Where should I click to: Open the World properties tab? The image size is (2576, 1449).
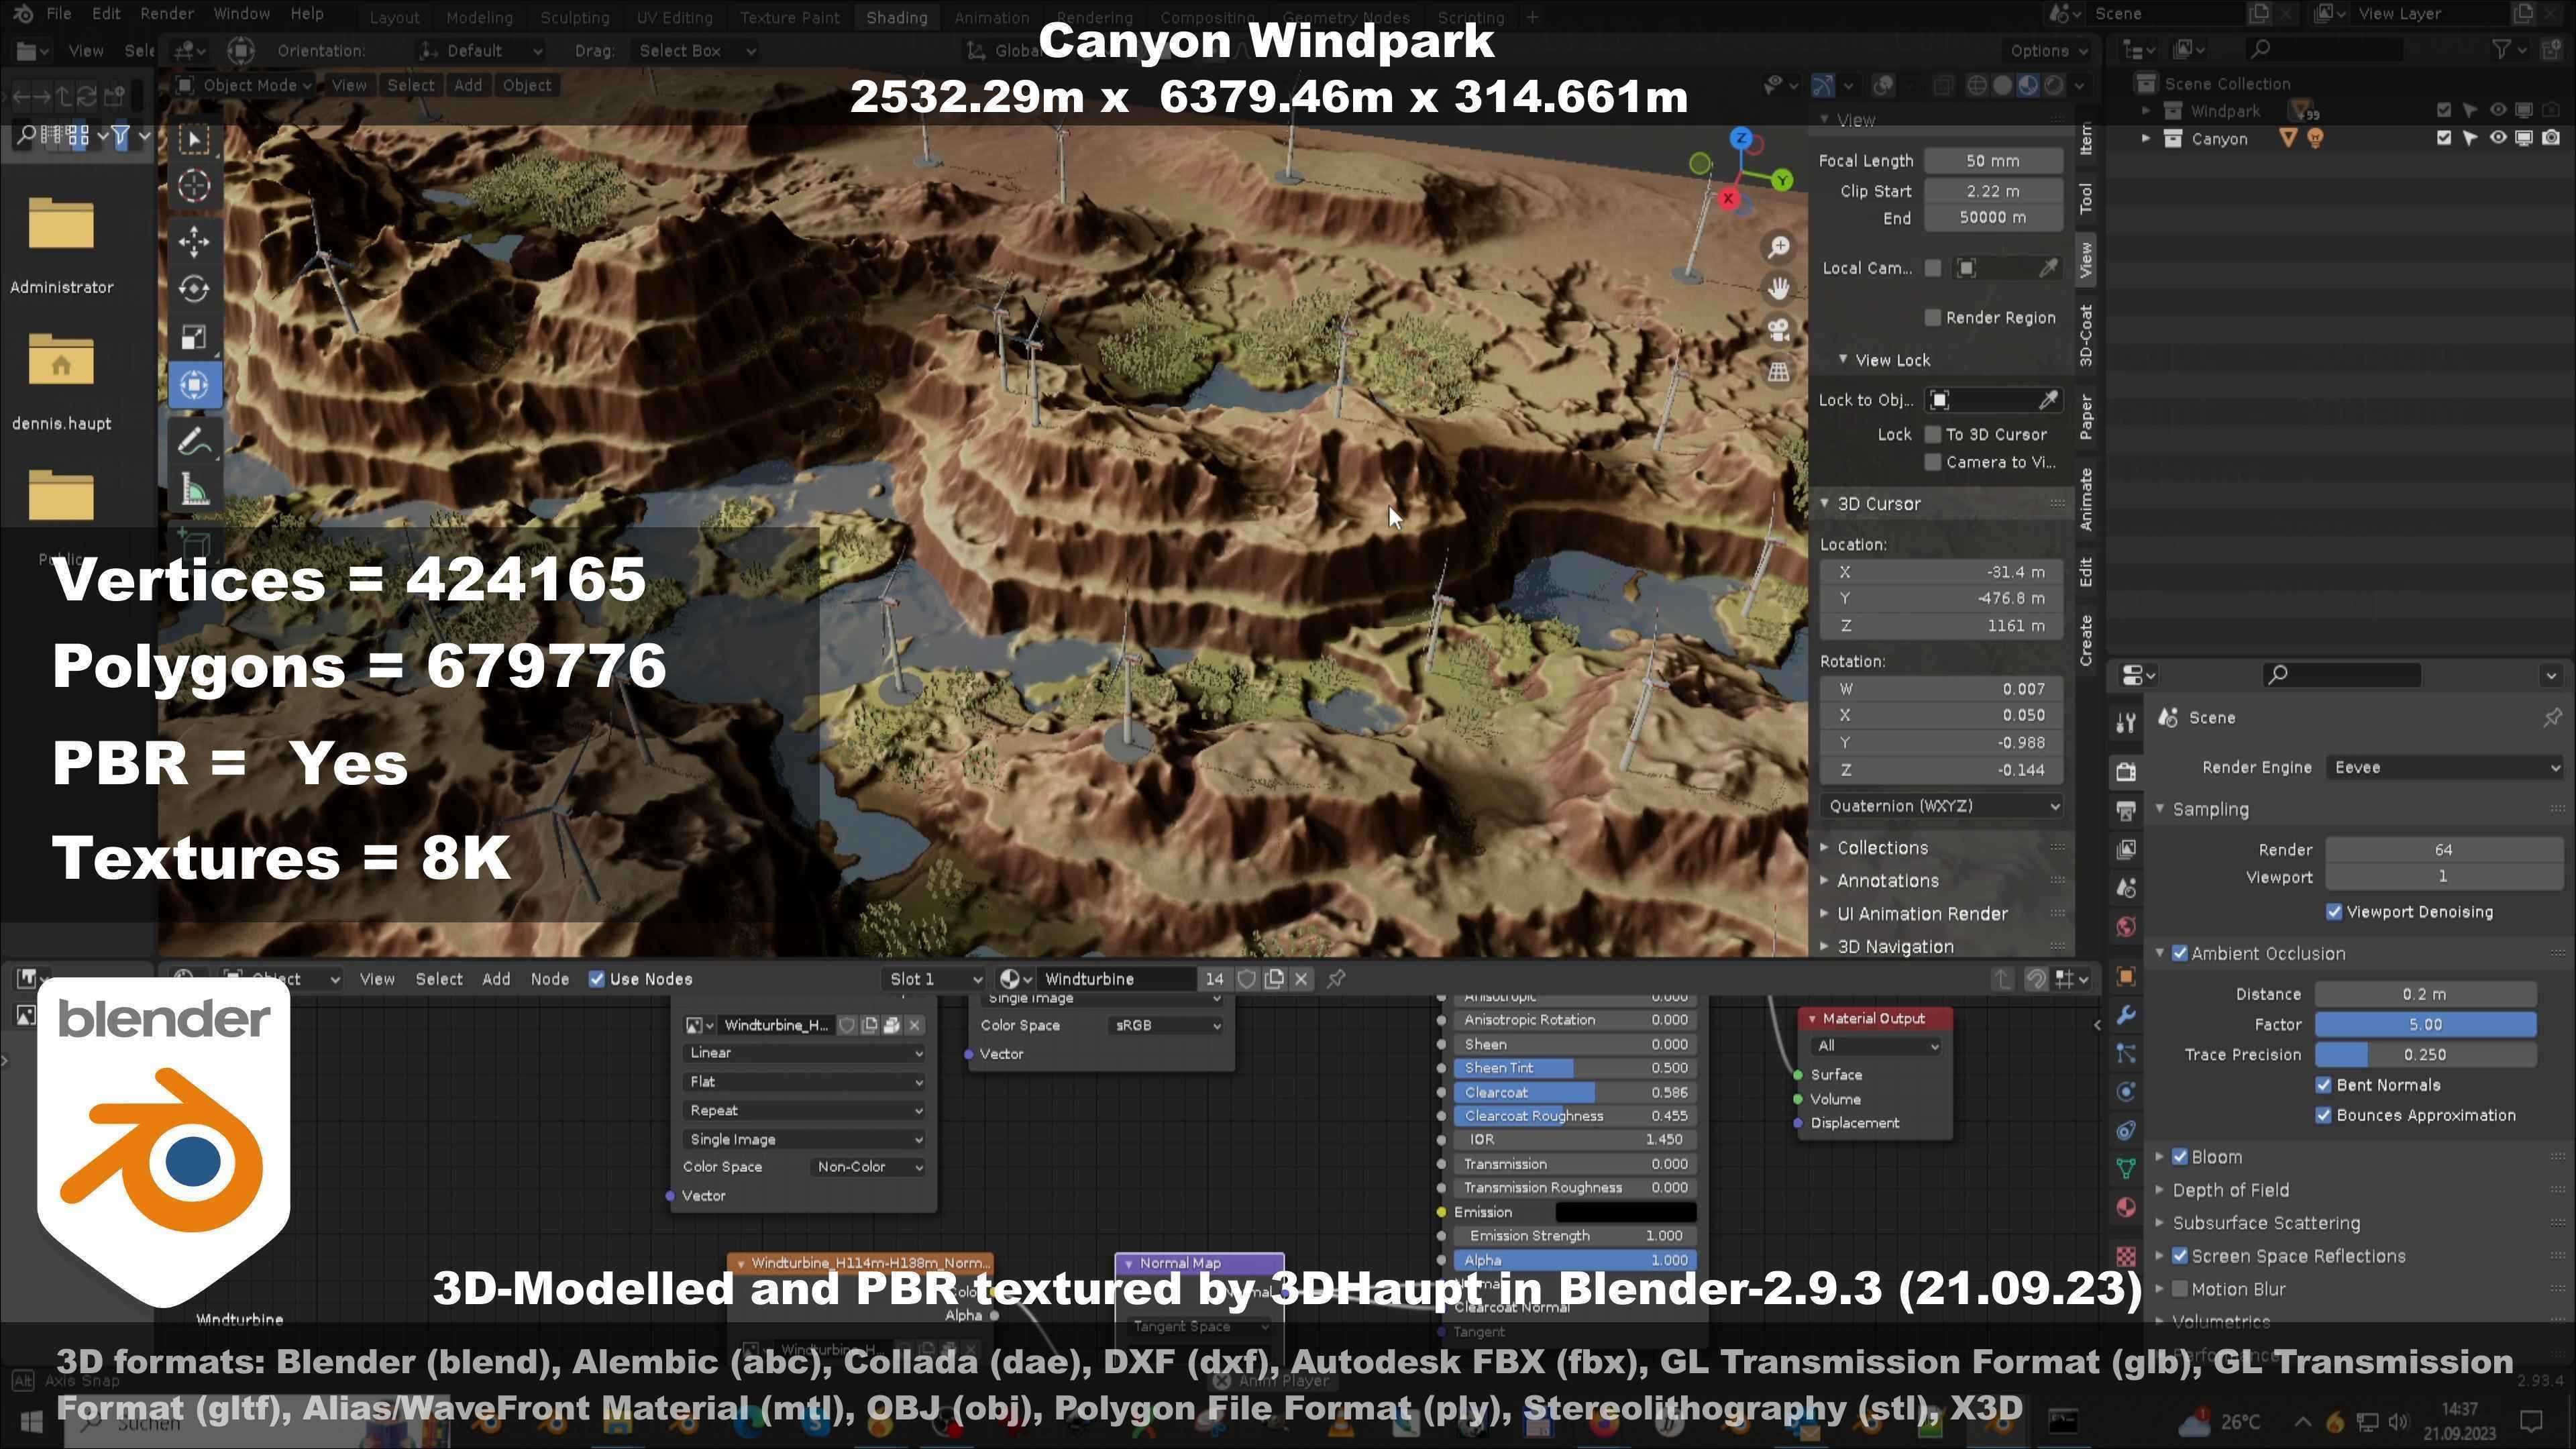(x=2127, y=927)
